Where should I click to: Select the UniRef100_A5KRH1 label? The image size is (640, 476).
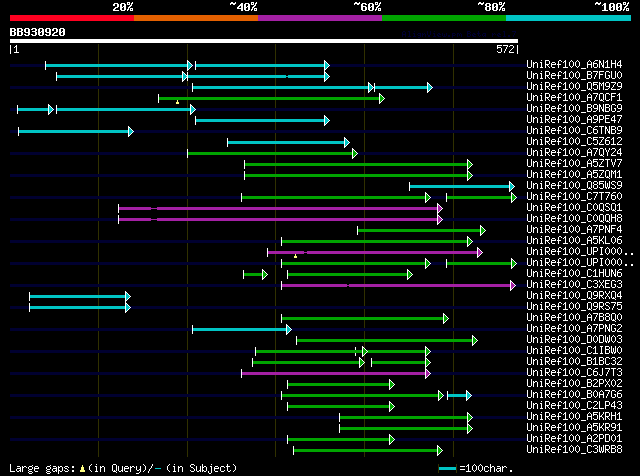(574, 417)
